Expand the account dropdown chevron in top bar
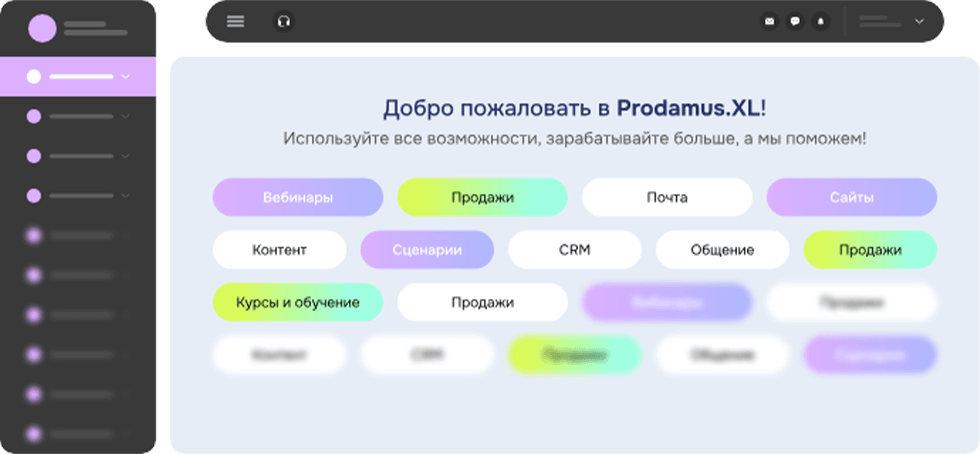Screen dimensions: 980x454 (x=919, y=21)
